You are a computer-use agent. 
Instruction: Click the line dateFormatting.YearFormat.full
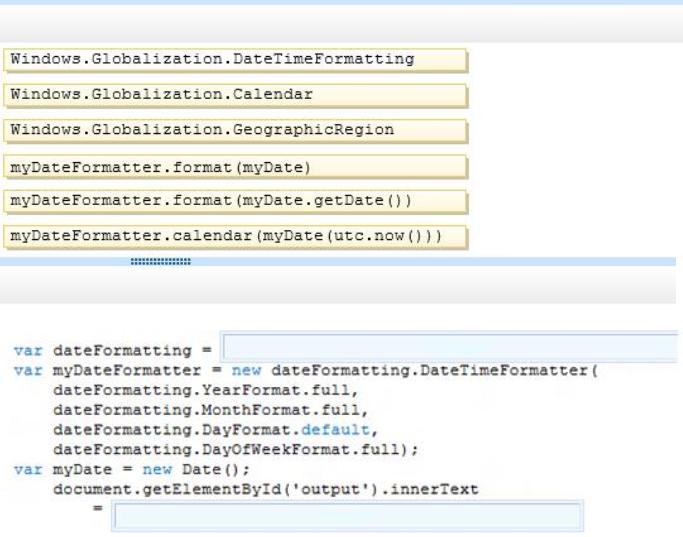tap(205, 390)
